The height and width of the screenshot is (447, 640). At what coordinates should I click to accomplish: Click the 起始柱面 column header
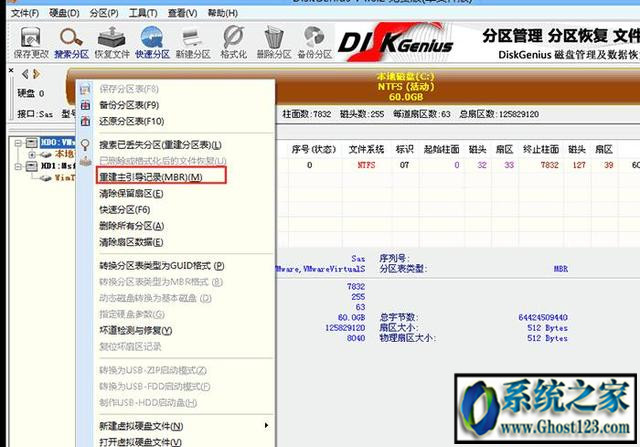[x=441, y=149]
